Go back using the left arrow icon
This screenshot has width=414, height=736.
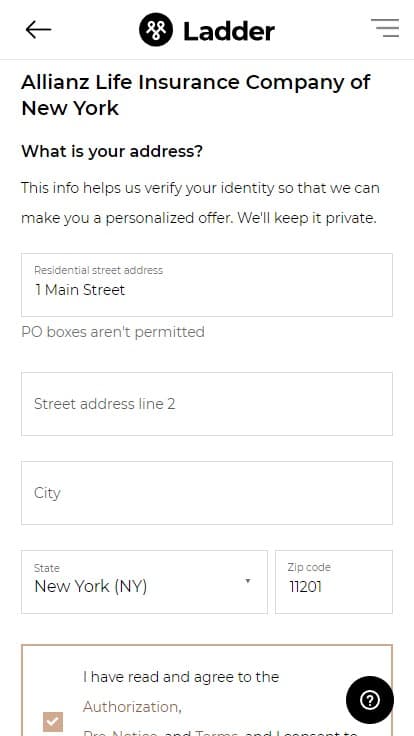click(x=38, y=30)
